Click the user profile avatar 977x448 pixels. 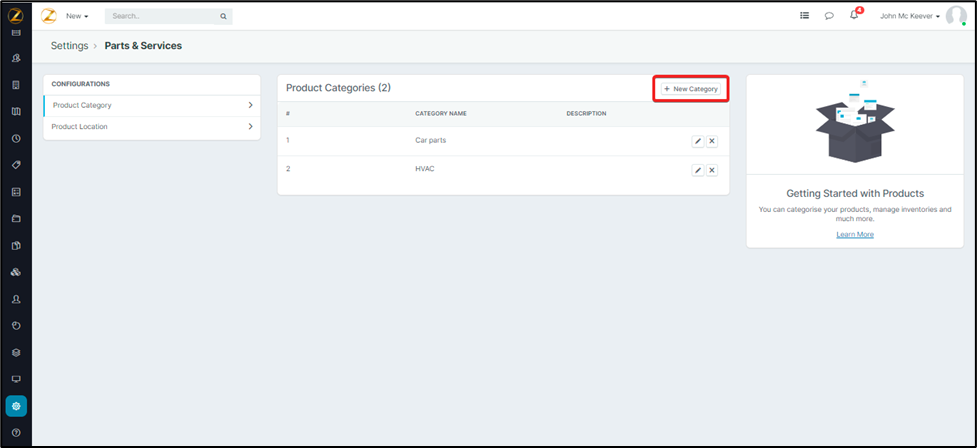(x=956, y=16)
